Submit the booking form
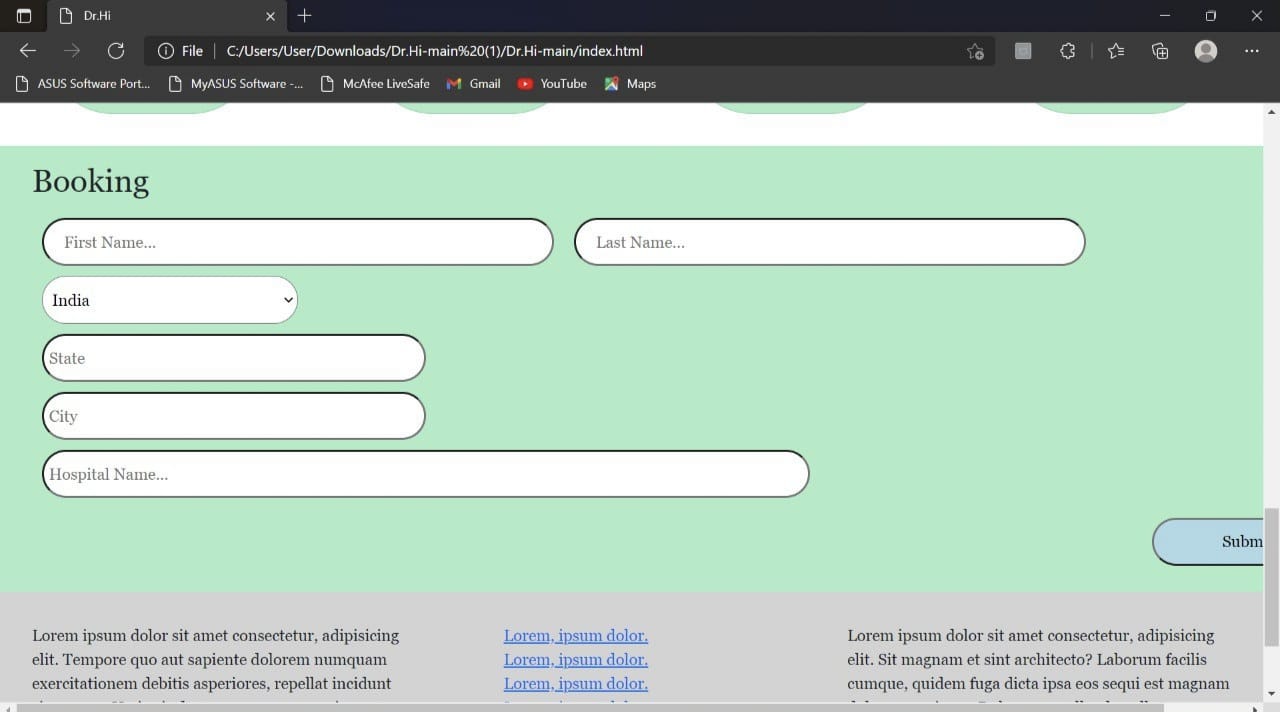 click(x=1208, y=542)
